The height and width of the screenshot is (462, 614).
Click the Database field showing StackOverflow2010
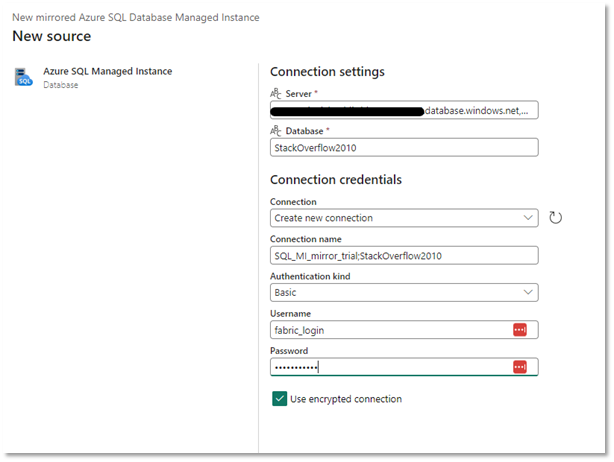(404, 148)
